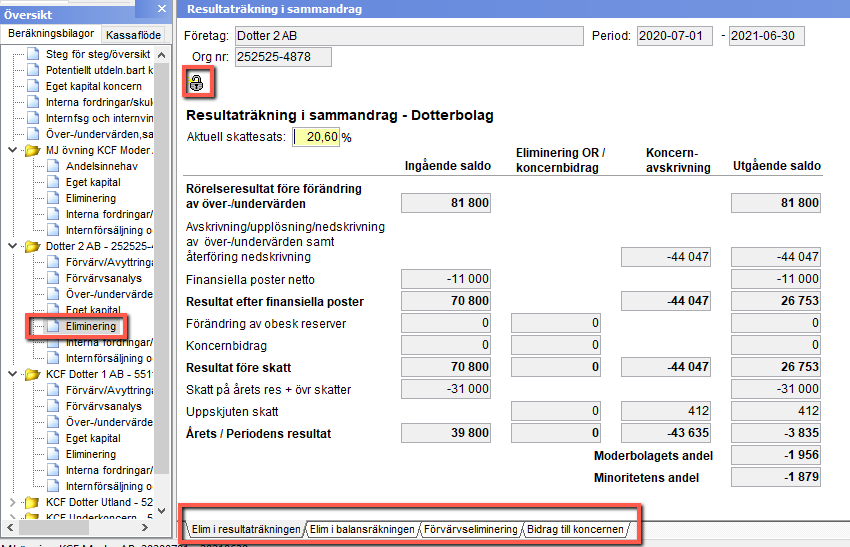Click the KCF Dotter 1 AB folder icon
The image size is (850, 547).
(33, 374)
